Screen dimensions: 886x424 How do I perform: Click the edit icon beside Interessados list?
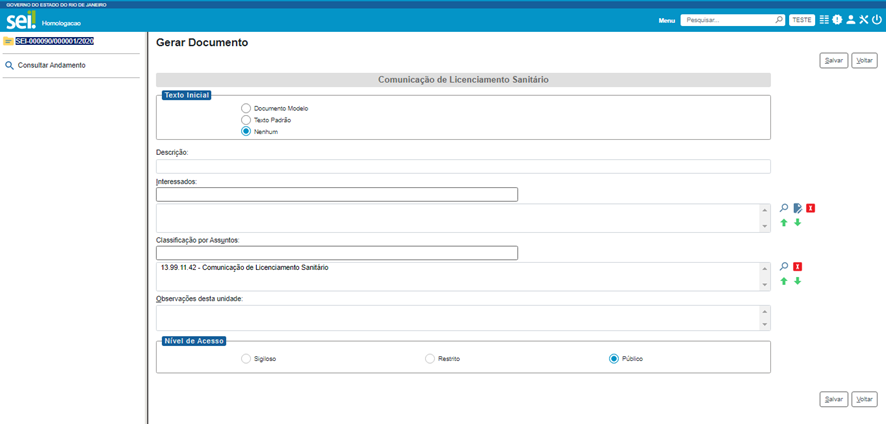click(x=797, y=208)
